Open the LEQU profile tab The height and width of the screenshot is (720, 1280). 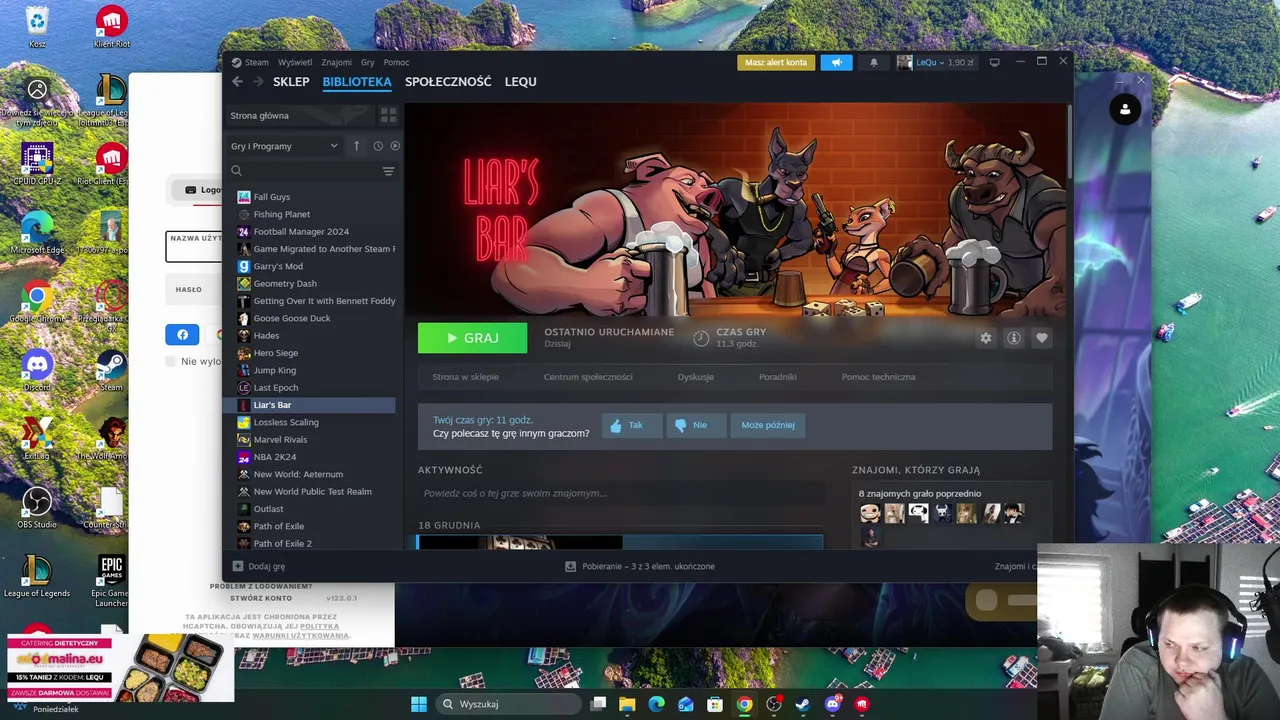tap(521, 82)
